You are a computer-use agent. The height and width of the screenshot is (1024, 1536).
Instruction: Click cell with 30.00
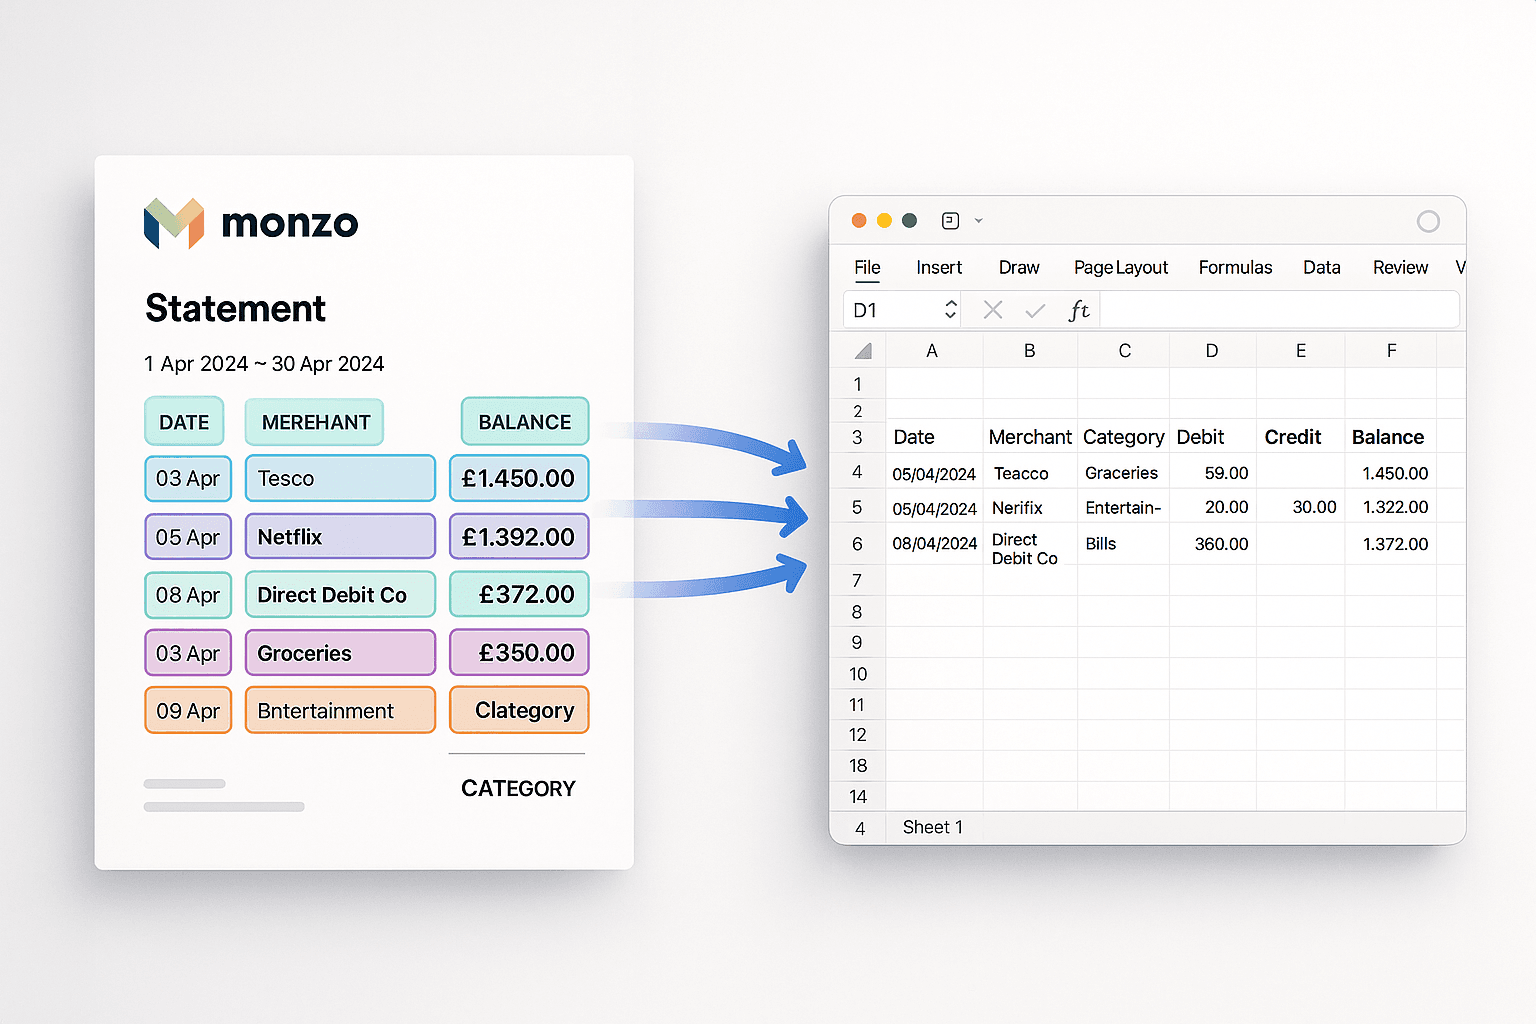tap(1301, 507)
